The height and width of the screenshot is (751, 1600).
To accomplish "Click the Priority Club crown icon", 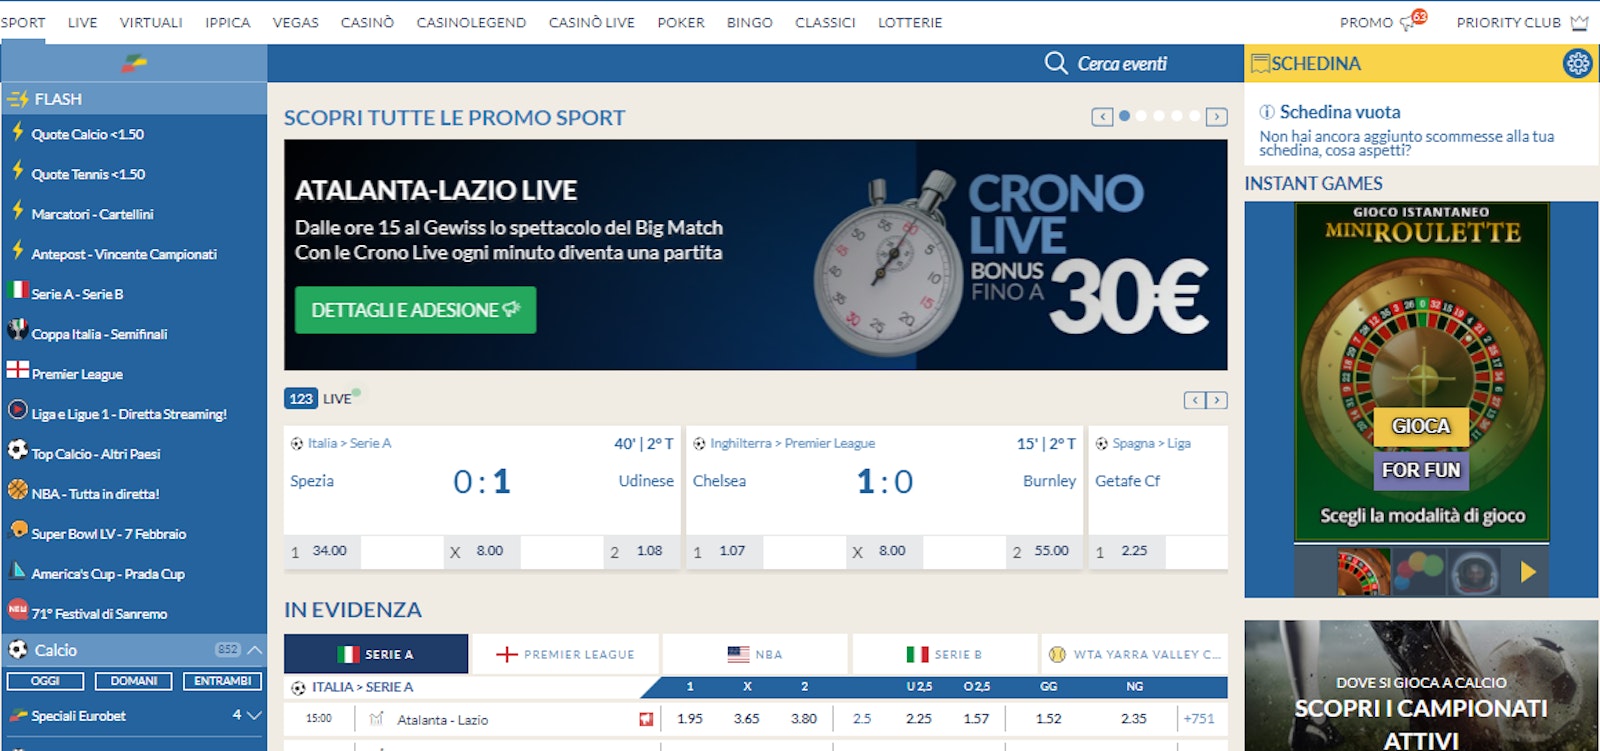I will 1579,22.
